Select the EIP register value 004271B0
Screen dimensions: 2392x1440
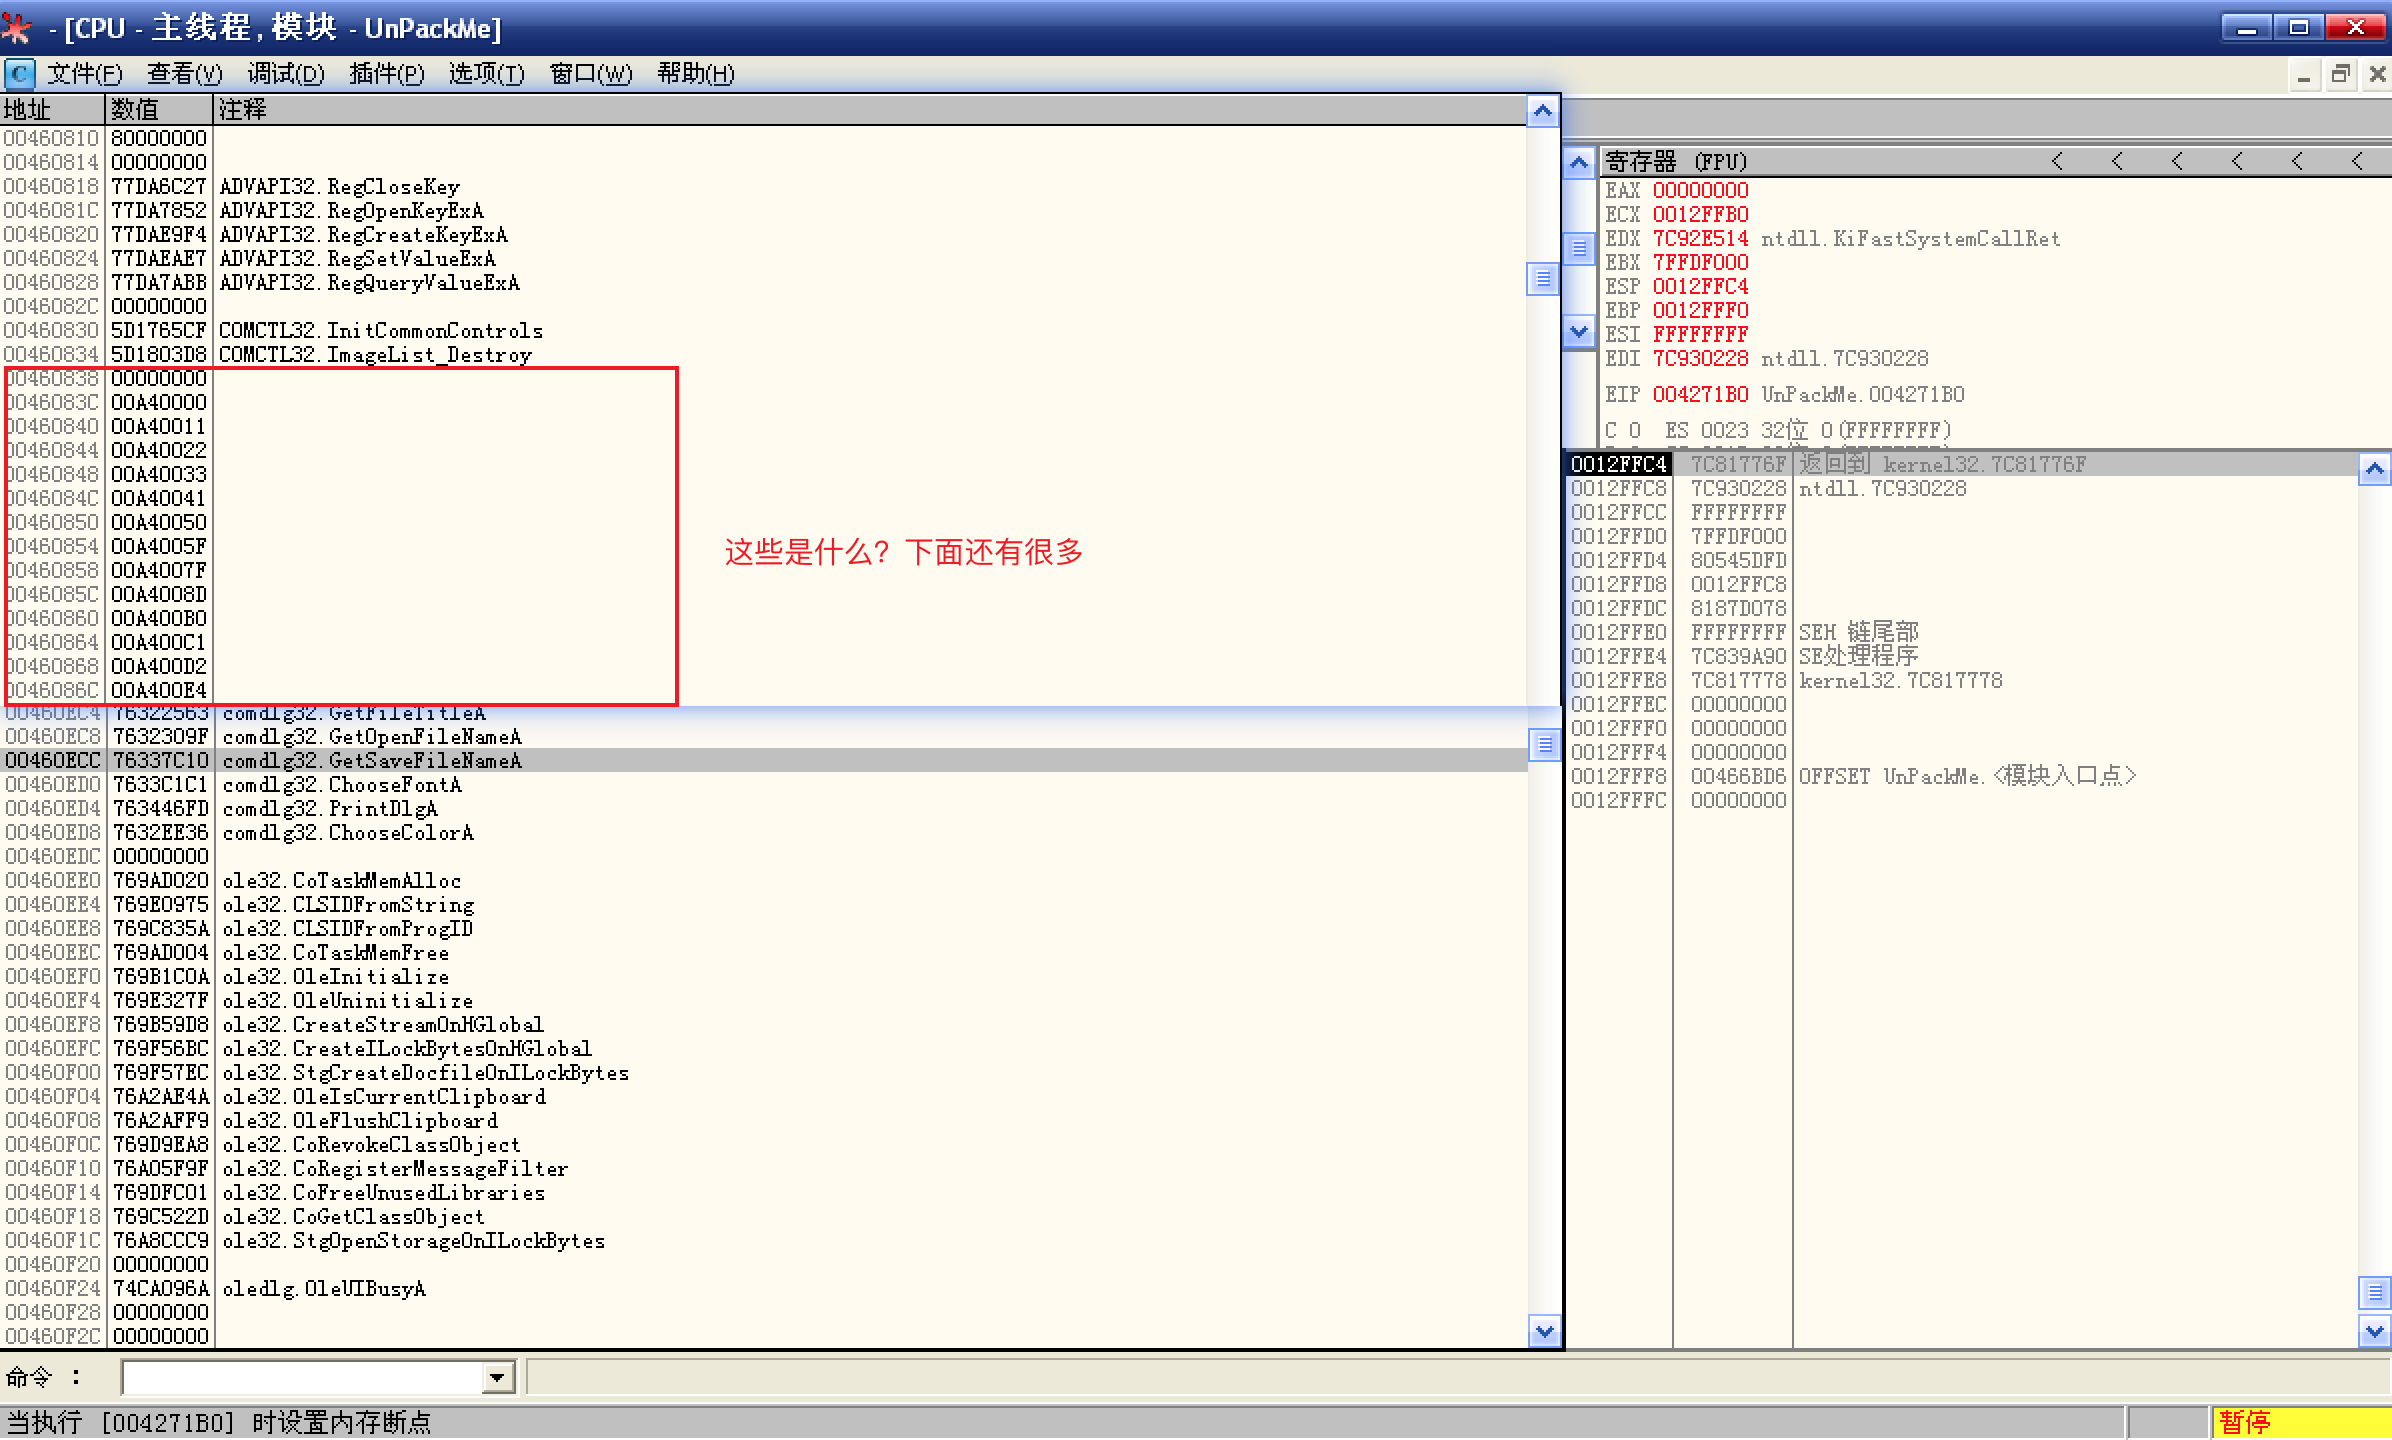click(1700, 395)
